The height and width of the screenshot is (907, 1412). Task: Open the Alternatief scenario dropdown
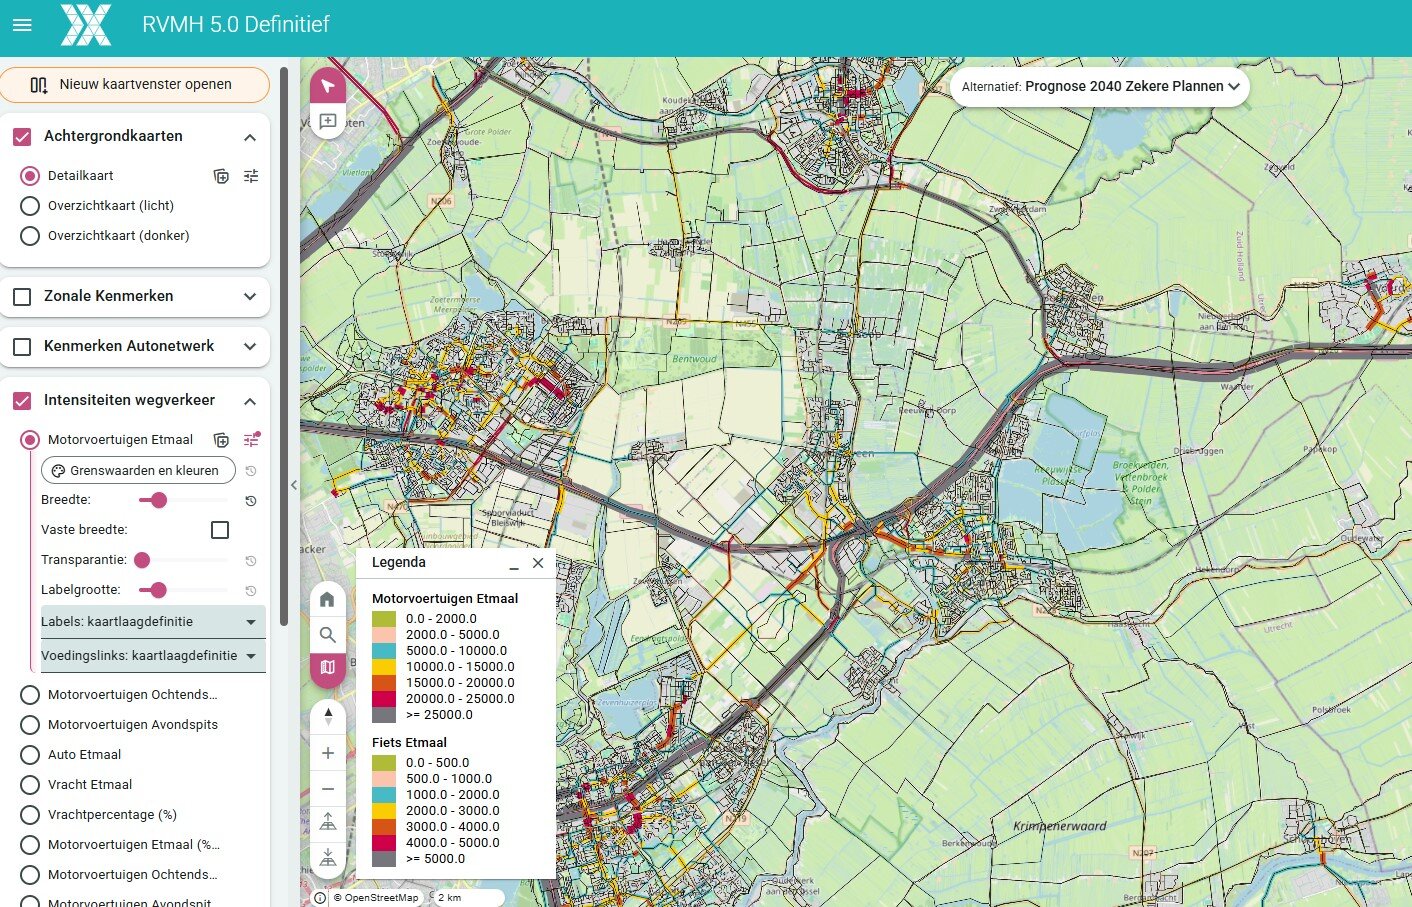click(x=1099, y=87)
